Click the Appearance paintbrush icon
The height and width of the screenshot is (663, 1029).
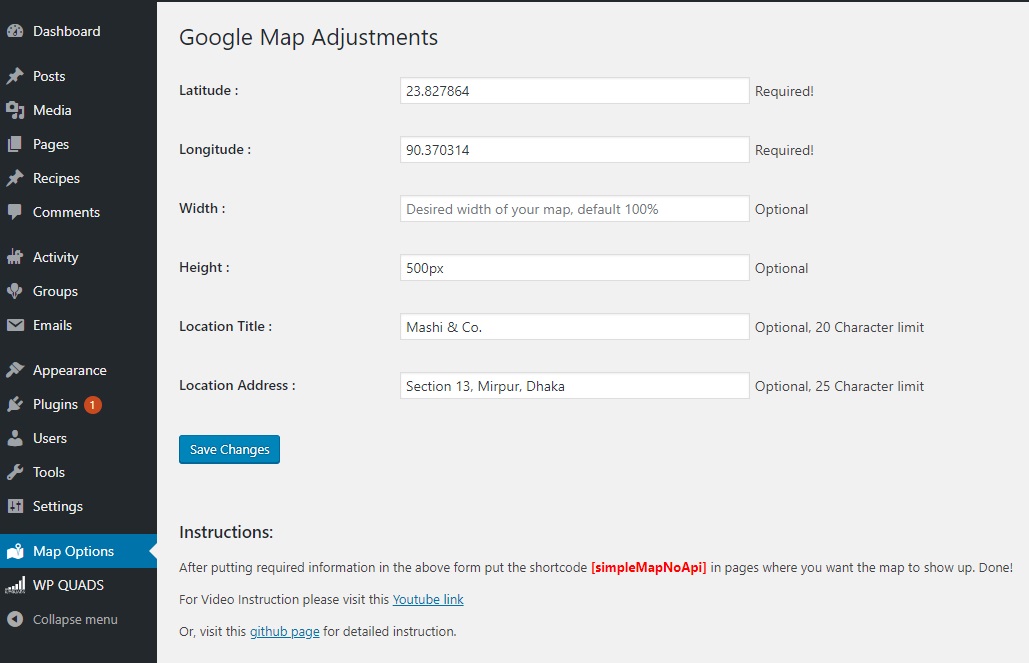pos(15,370)
